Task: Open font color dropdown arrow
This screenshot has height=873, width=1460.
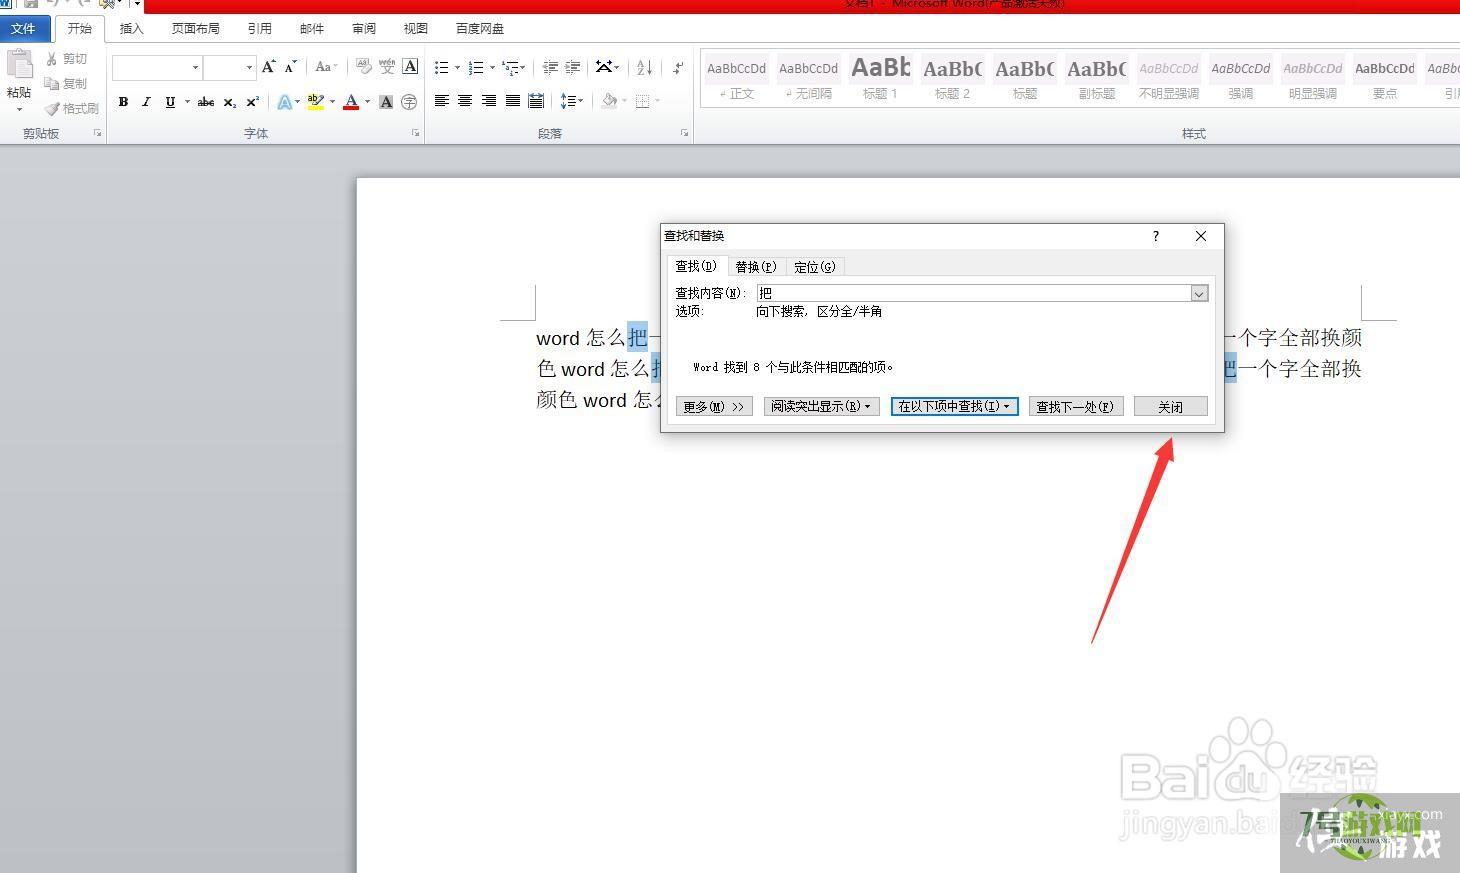Action: [367, 102]
